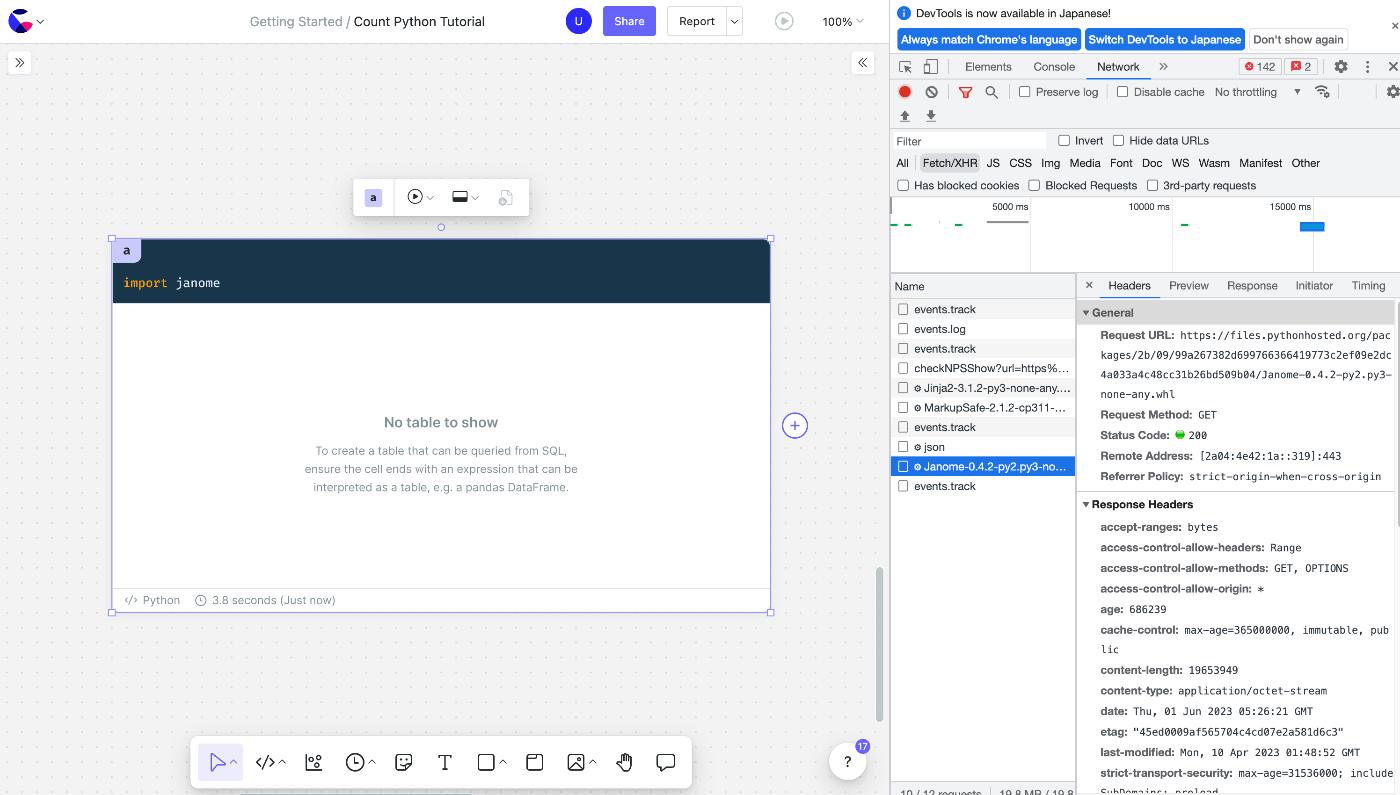Insert an image from bottom toolbar
Screen dimensions: 1400x795
pos(576,762)
